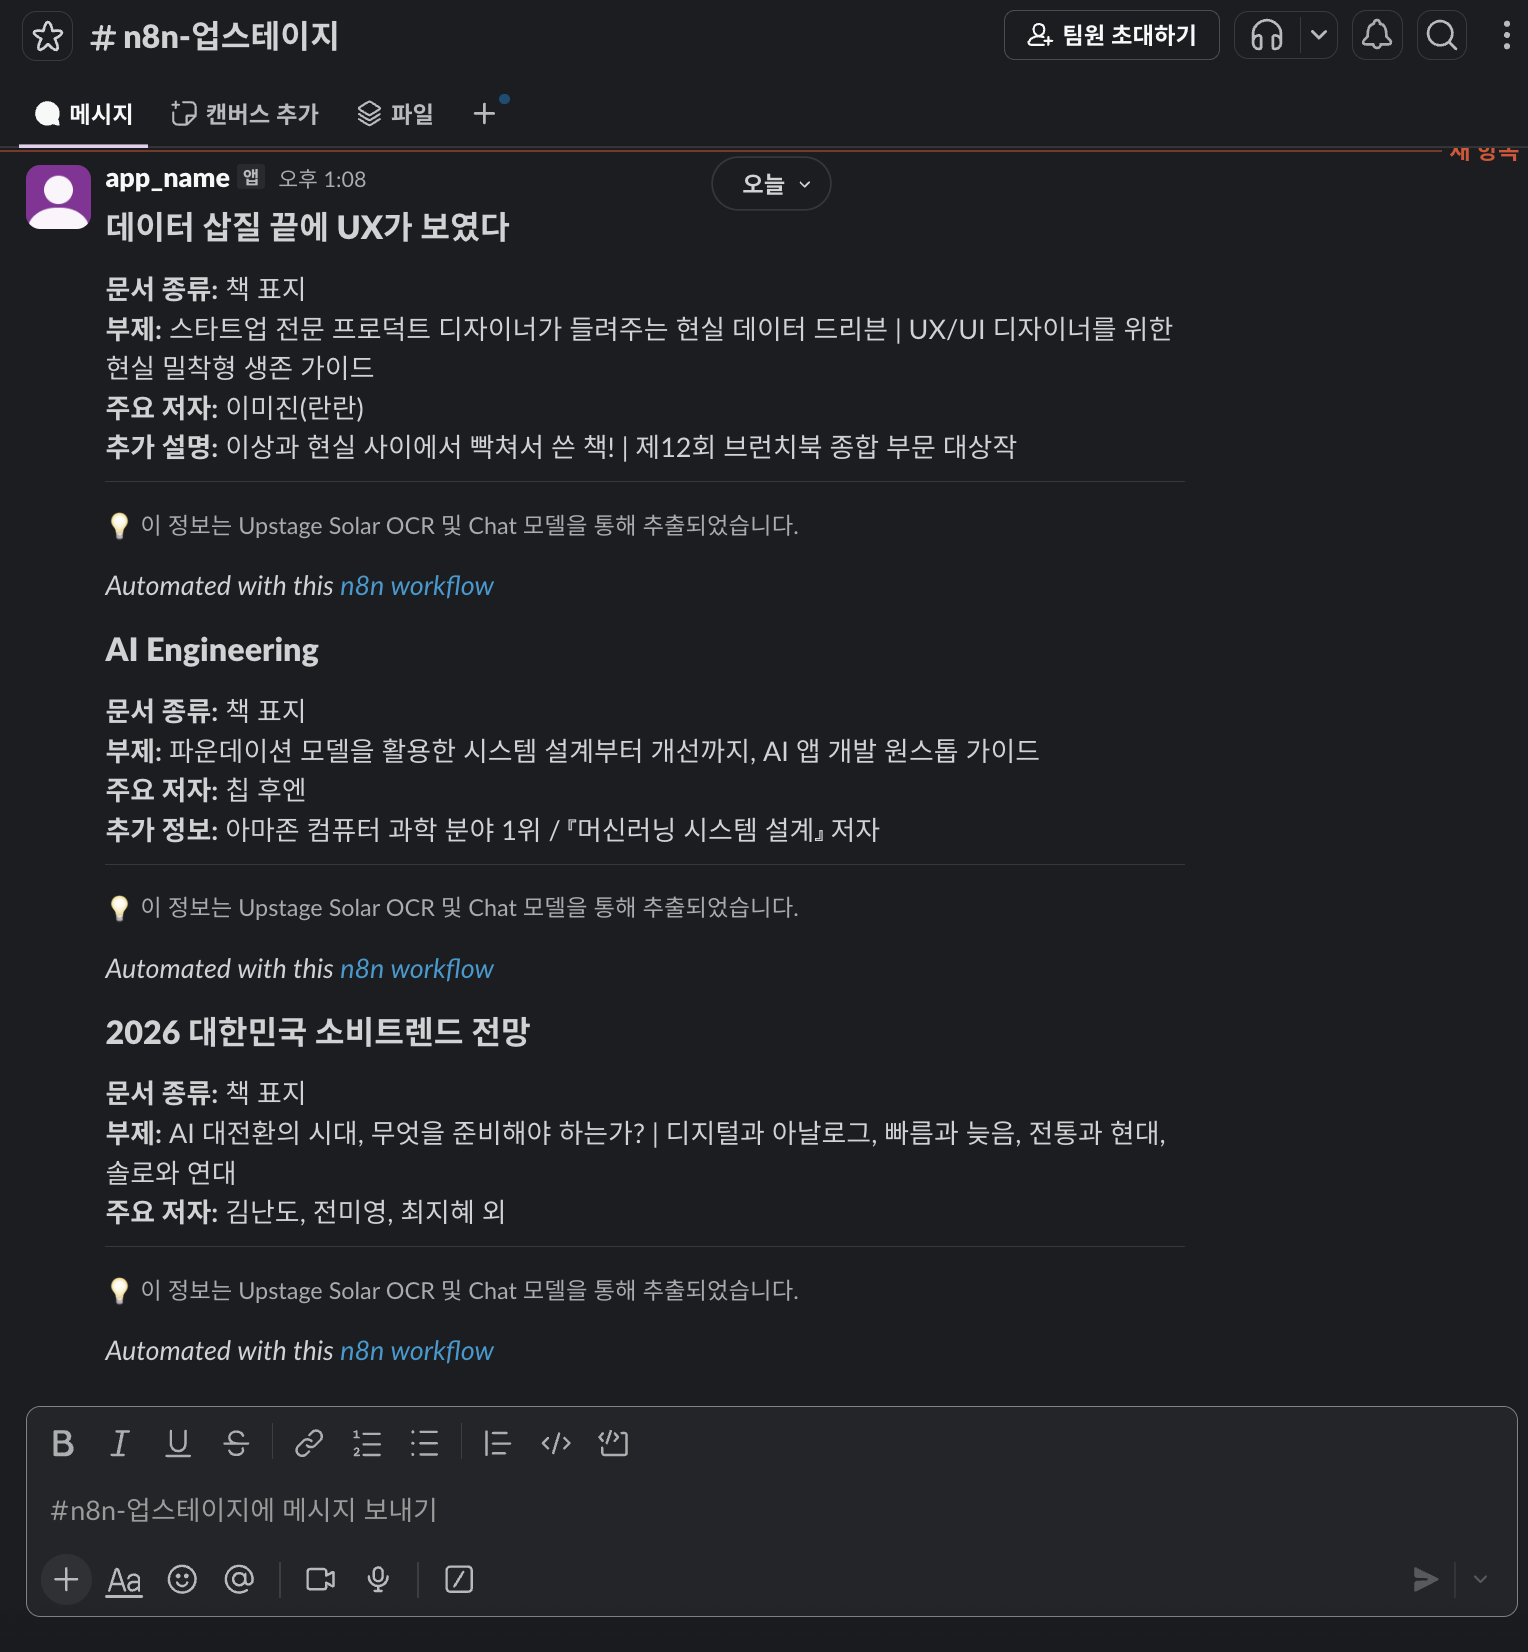Open the emoji picker
Viewport: 1528px width, 1652px height.
(x=182, y=1579)
